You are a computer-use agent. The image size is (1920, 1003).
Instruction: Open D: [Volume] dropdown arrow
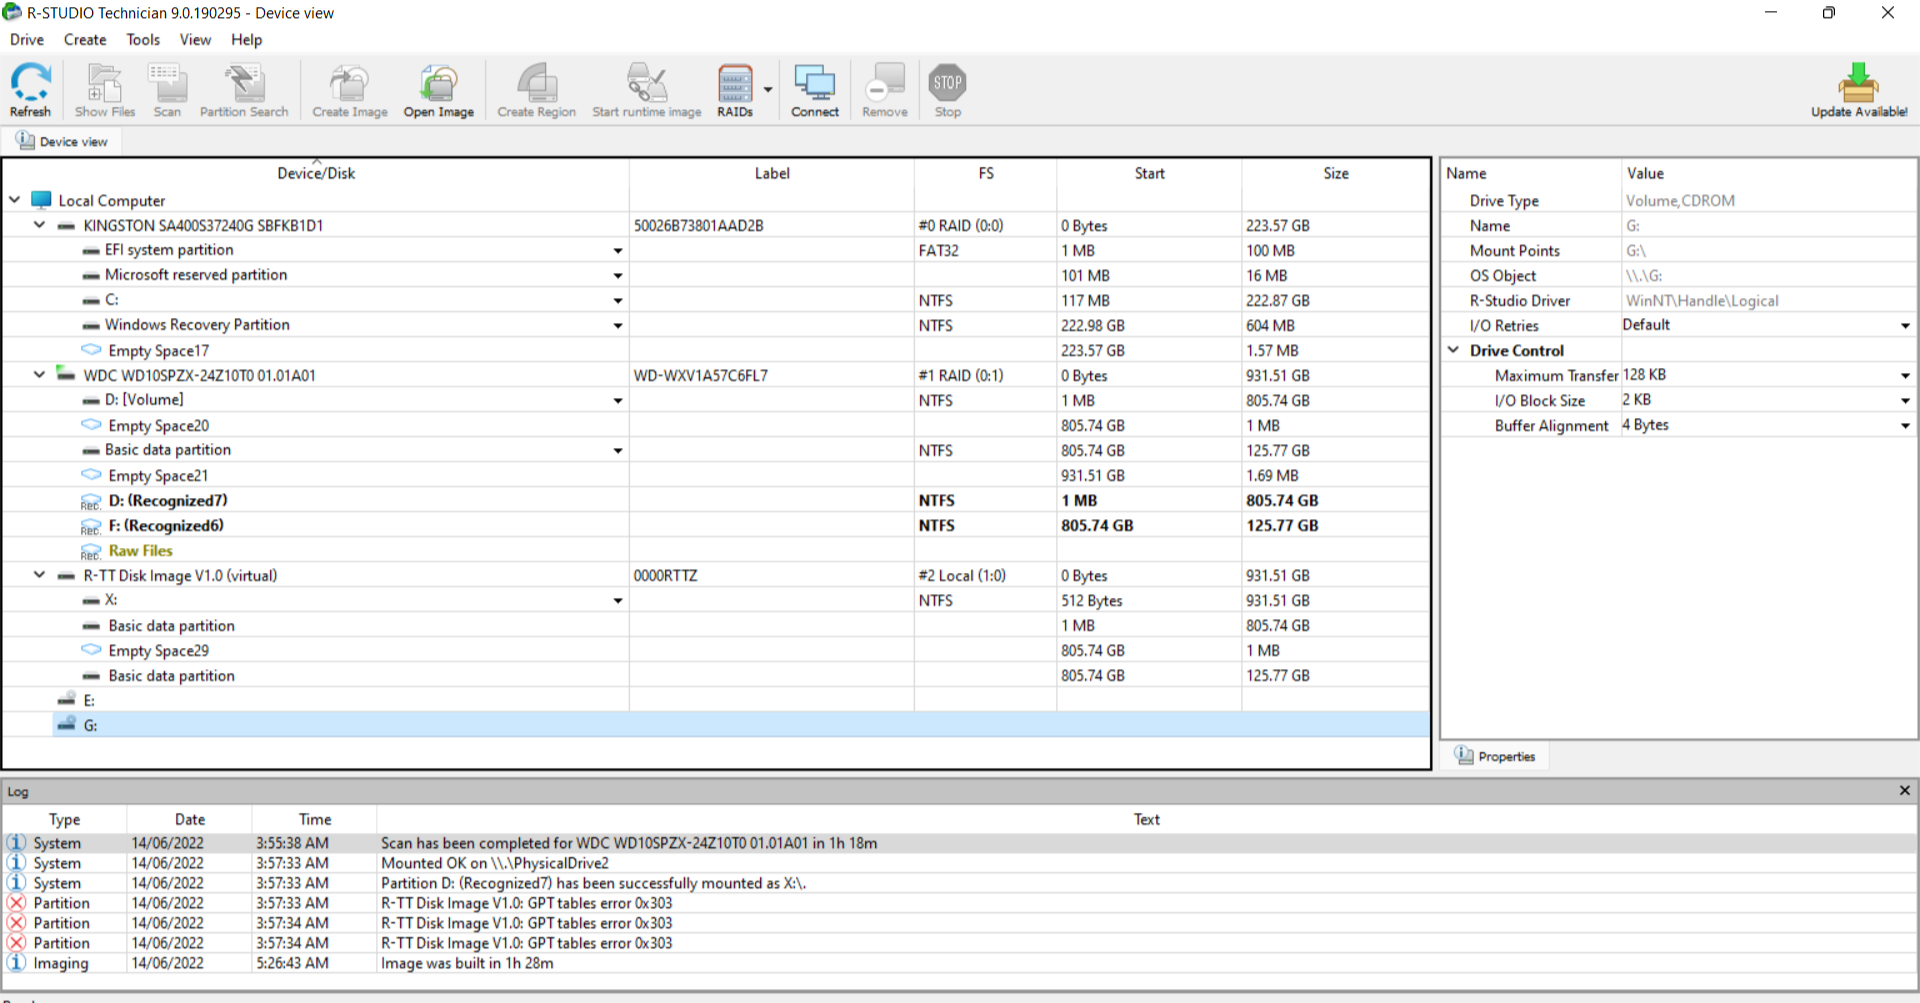coord(618,401)
